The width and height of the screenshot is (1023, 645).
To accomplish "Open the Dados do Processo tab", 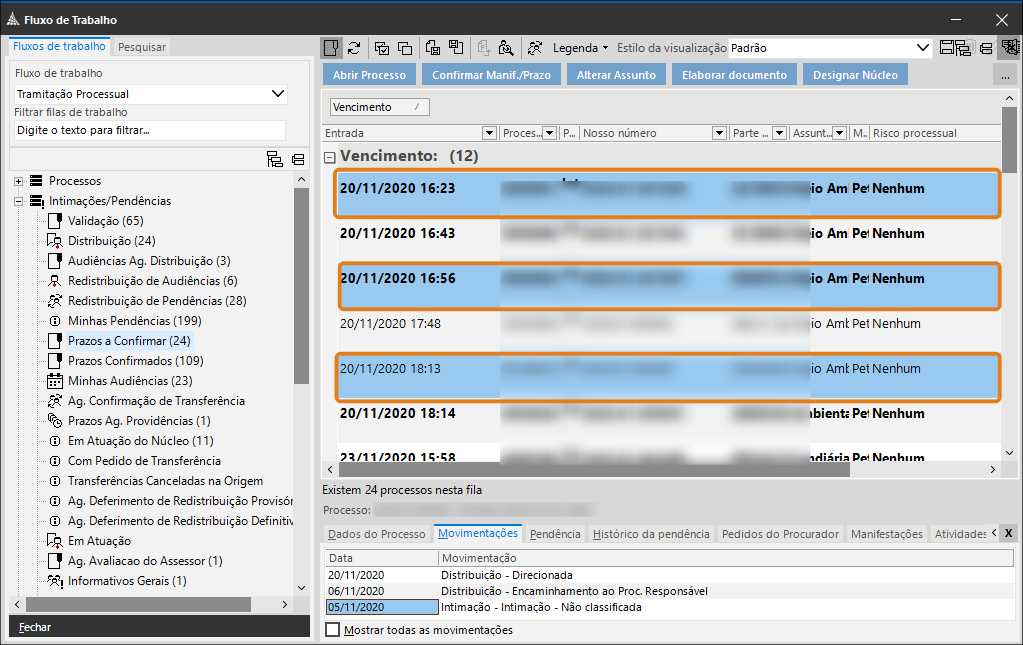I will pos(377,534).
